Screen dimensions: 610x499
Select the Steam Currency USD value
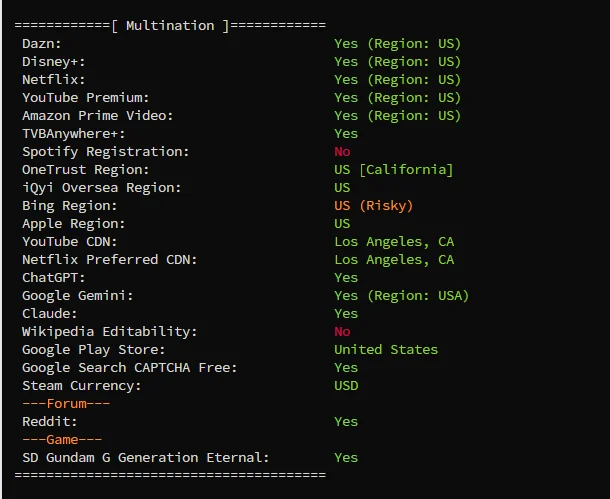click(346, 386)
